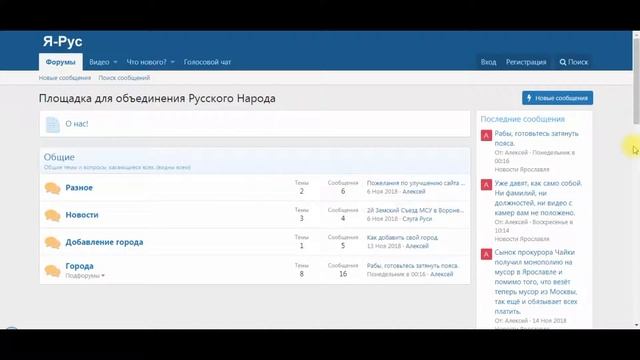Viewport: 640px width, 360px height.
Task: Open the Последние сообщения sidebar heading
Action: click(x=522, y=119)
